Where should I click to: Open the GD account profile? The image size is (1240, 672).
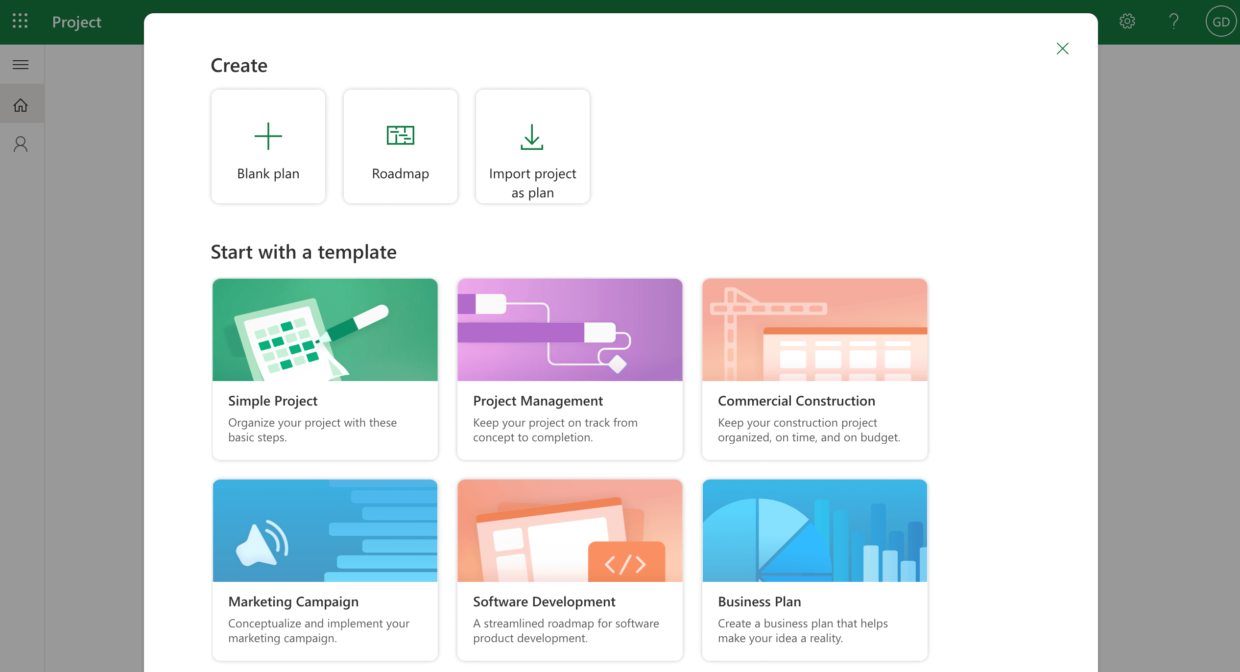coord(1220,20)
